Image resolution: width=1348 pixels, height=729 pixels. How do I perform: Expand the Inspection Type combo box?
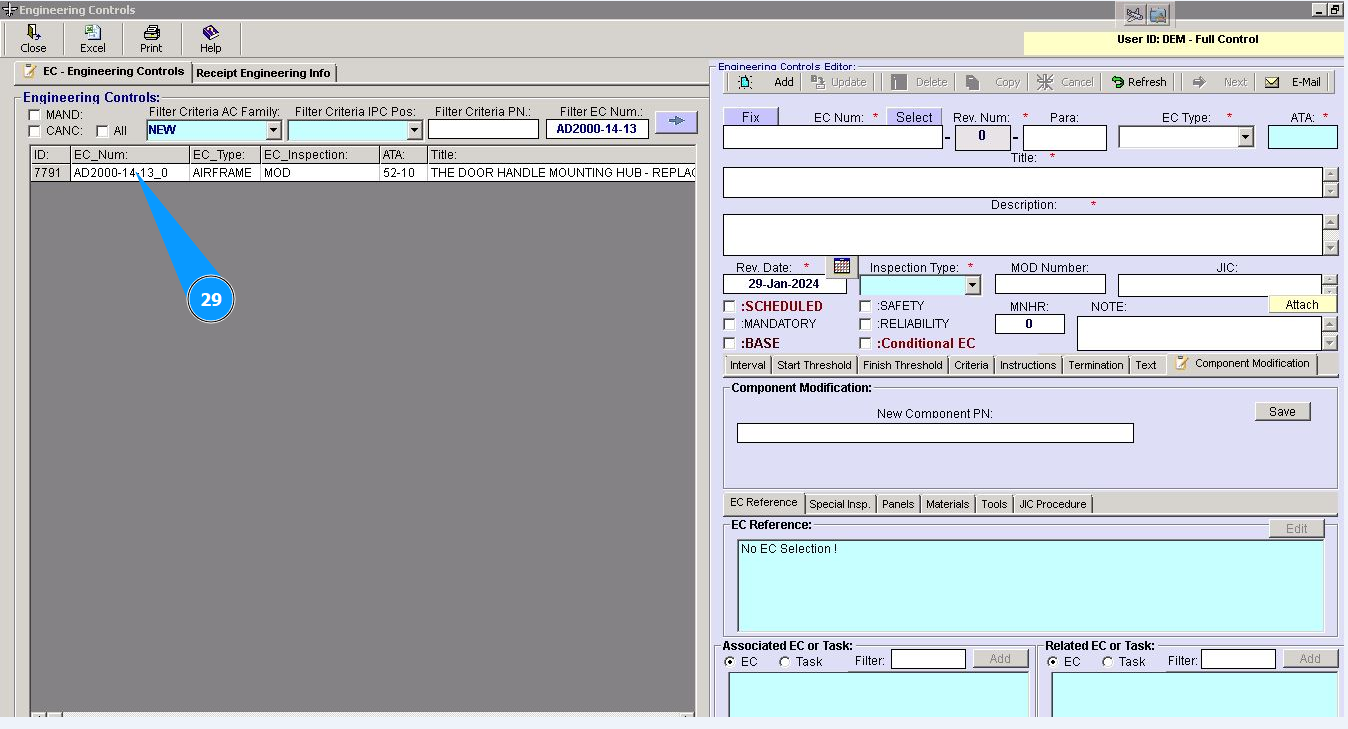pos(973,285)
